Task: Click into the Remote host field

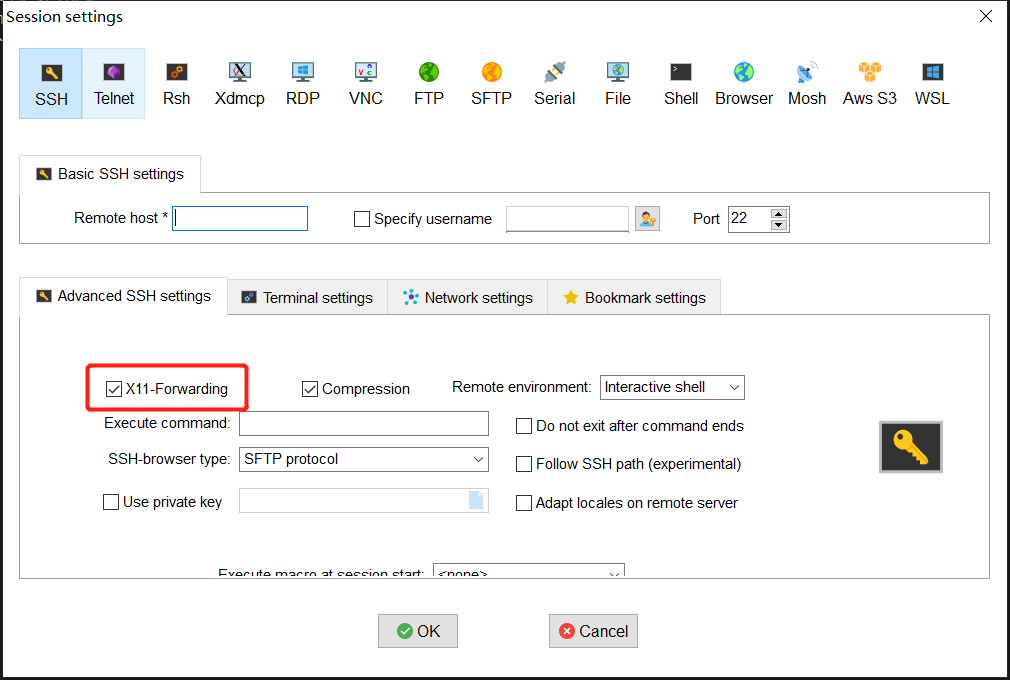Action: click(240, 219)
